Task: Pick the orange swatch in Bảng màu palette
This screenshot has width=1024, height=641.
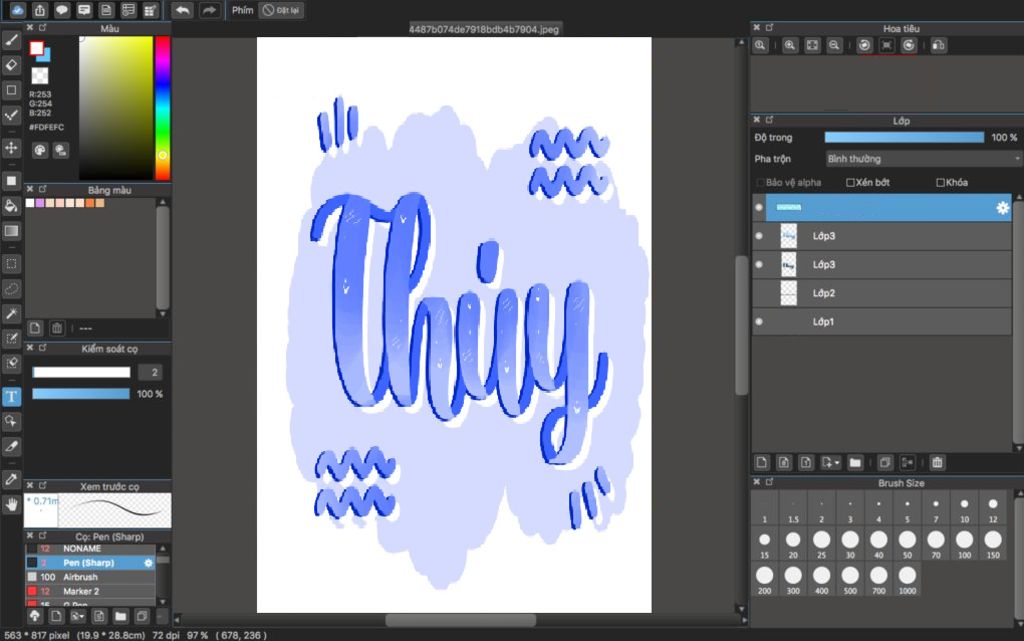Action: point(90,203)
